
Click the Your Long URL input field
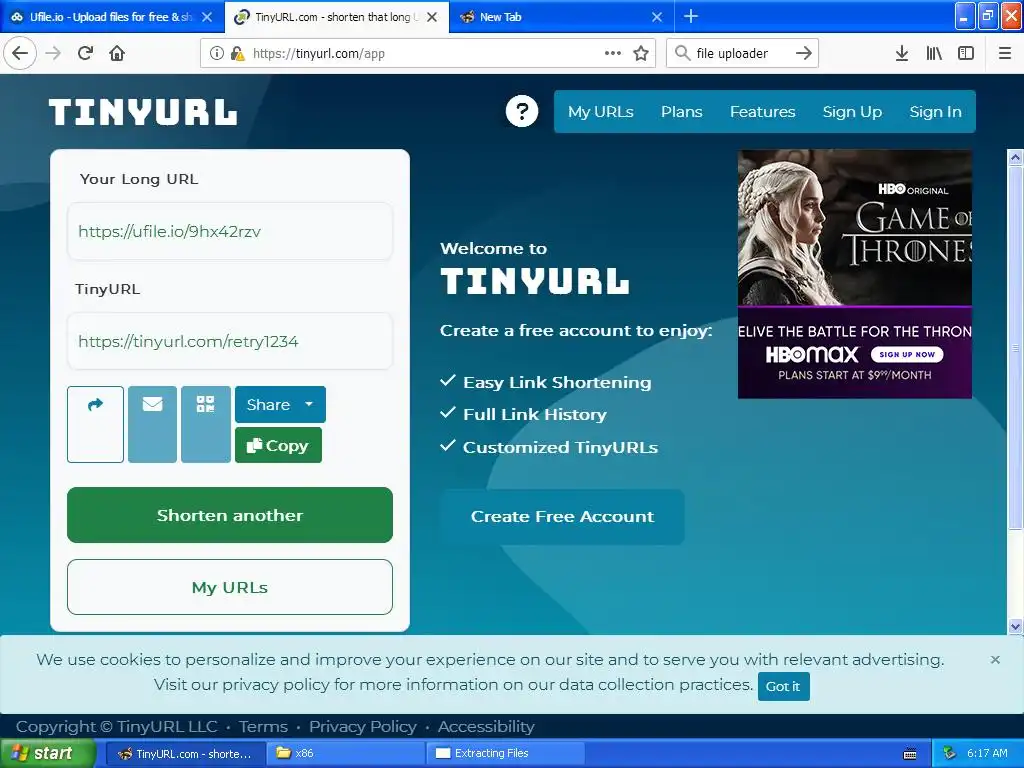230,231
